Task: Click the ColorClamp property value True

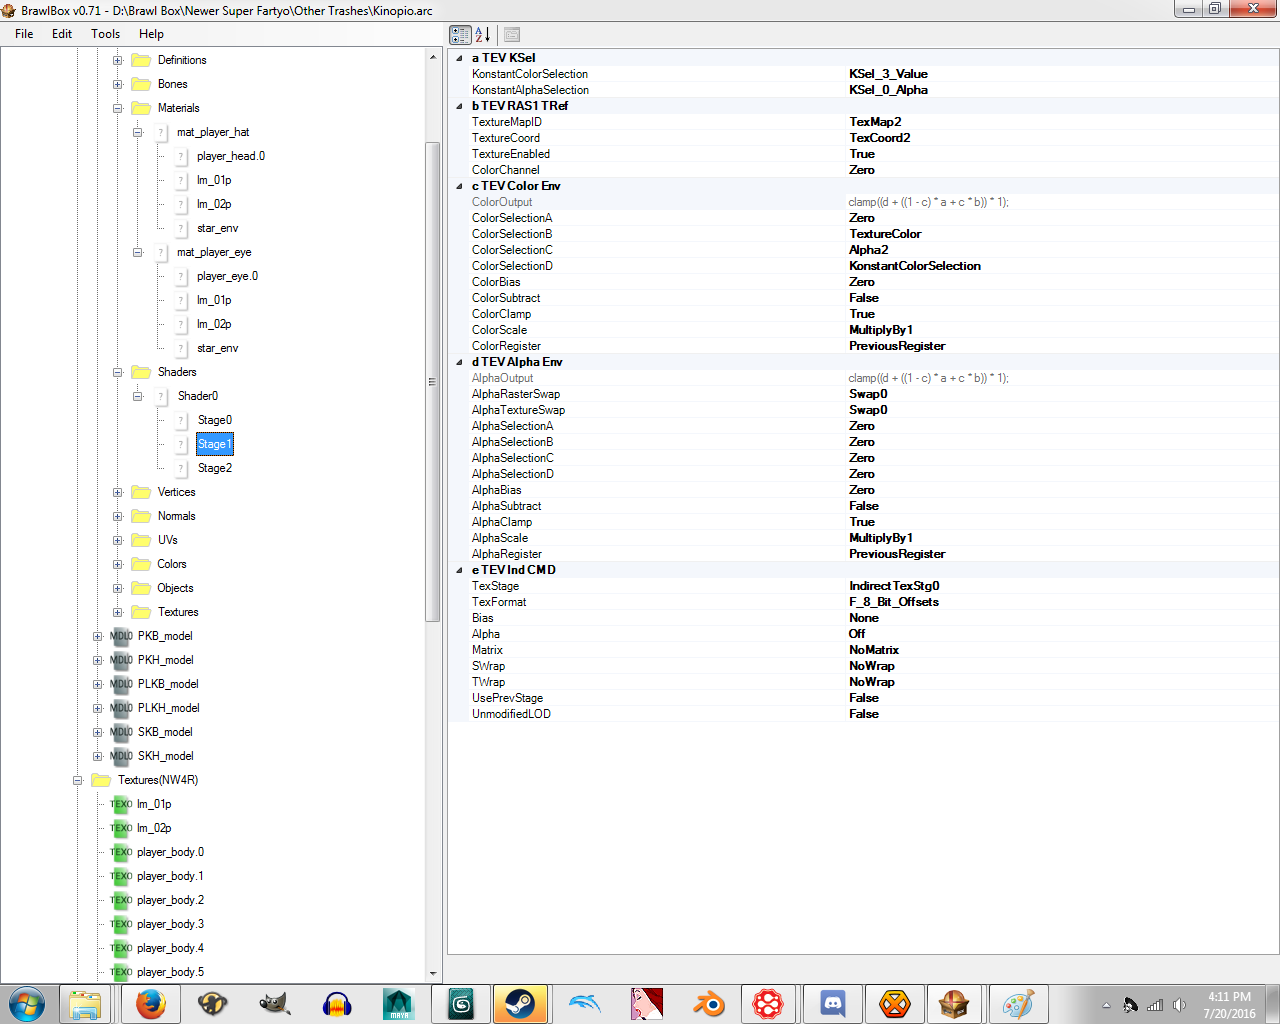Action: pyautogui.click(x=862, y=314)
